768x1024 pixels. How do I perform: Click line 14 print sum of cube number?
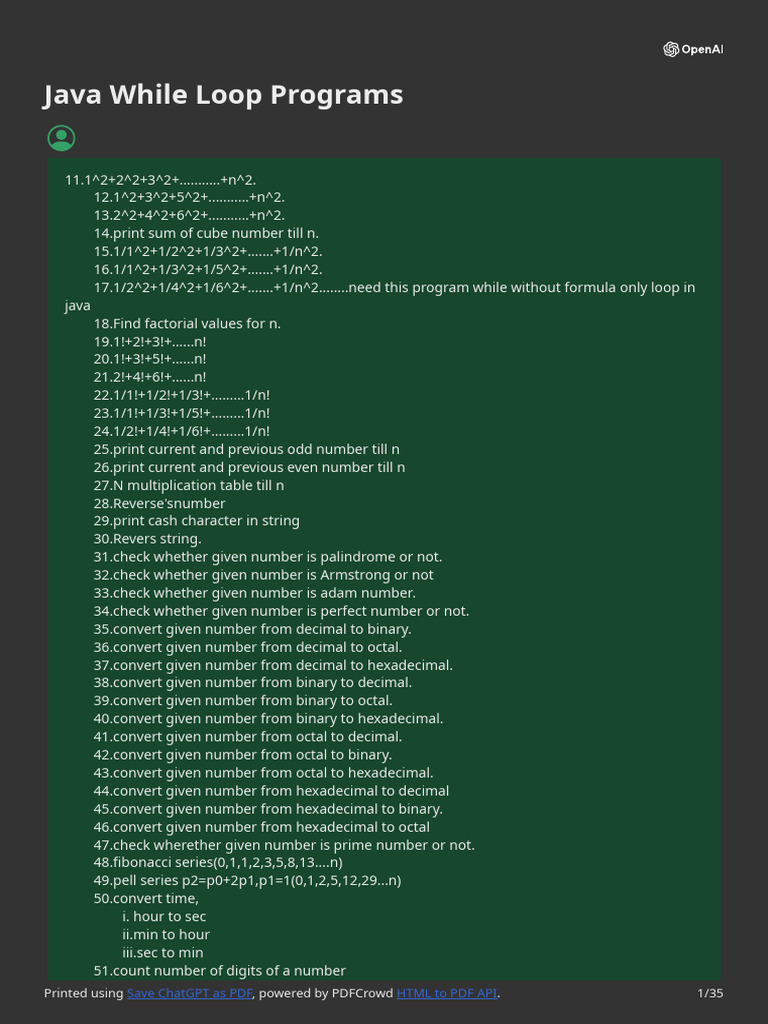(206, 233)
